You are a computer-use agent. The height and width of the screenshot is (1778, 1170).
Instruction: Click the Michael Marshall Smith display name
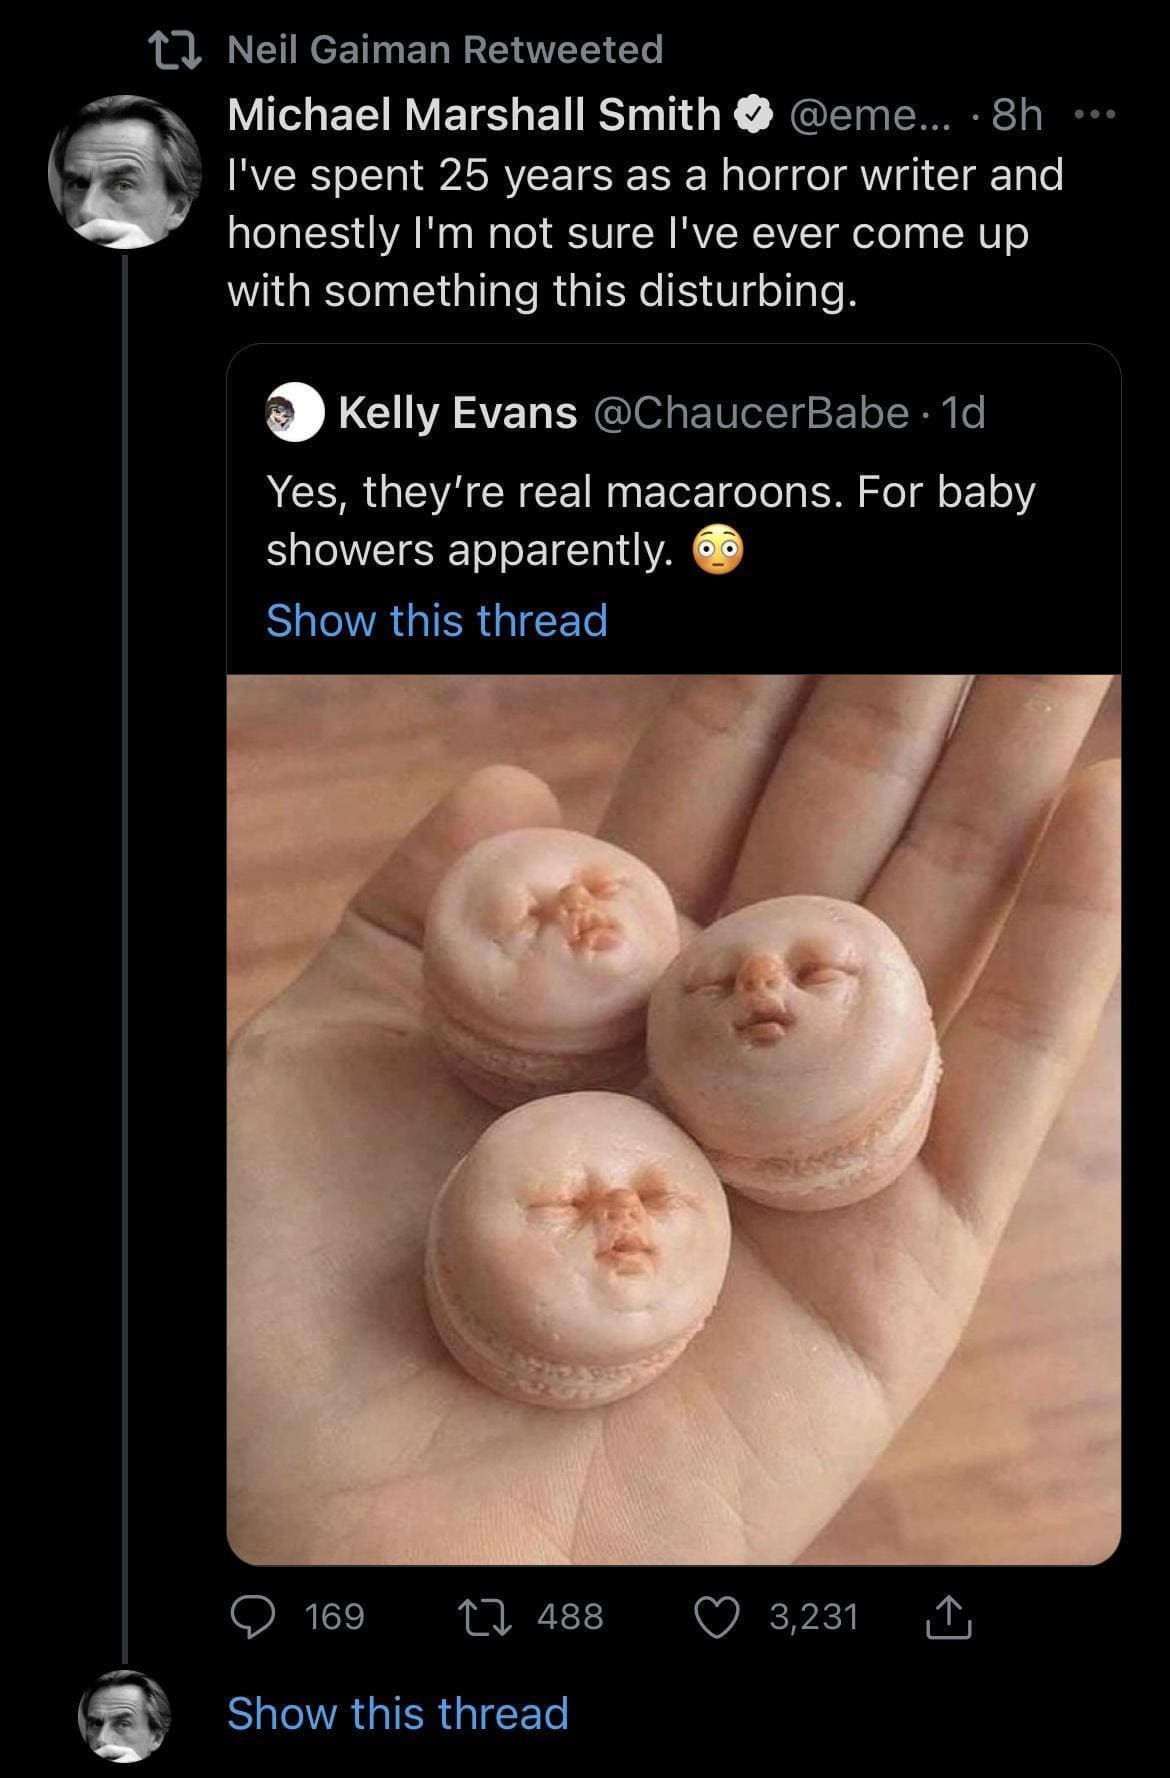[x=473, y=116]
